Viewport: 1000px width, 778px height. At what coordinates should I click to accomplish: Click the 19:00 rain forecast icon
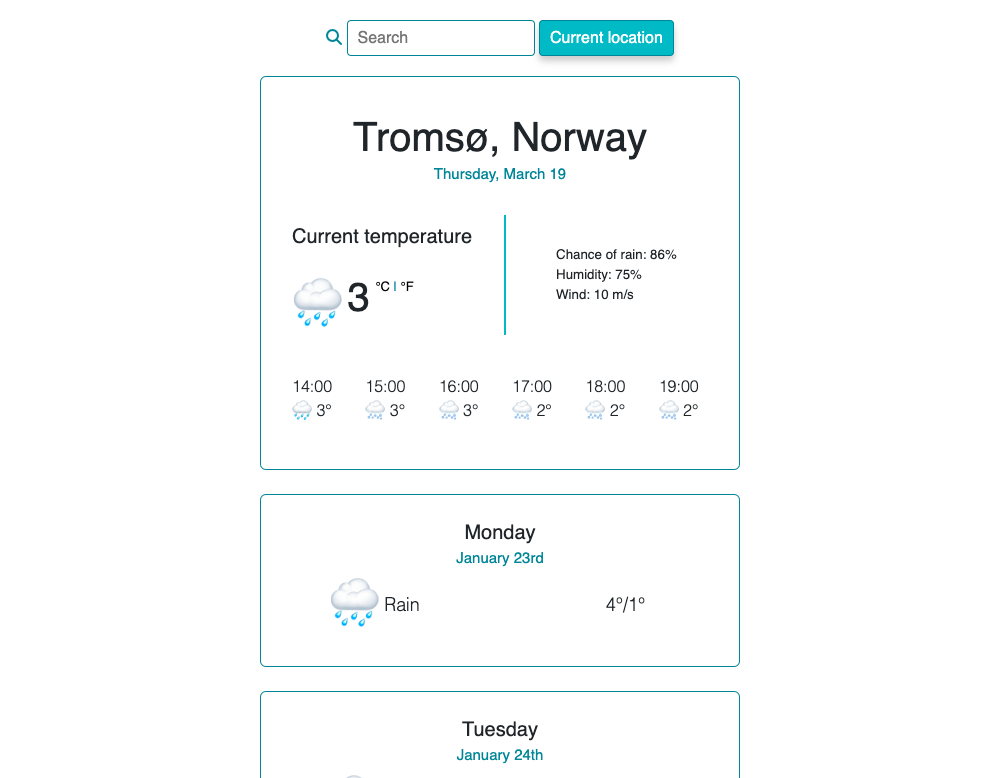(667, 409)
